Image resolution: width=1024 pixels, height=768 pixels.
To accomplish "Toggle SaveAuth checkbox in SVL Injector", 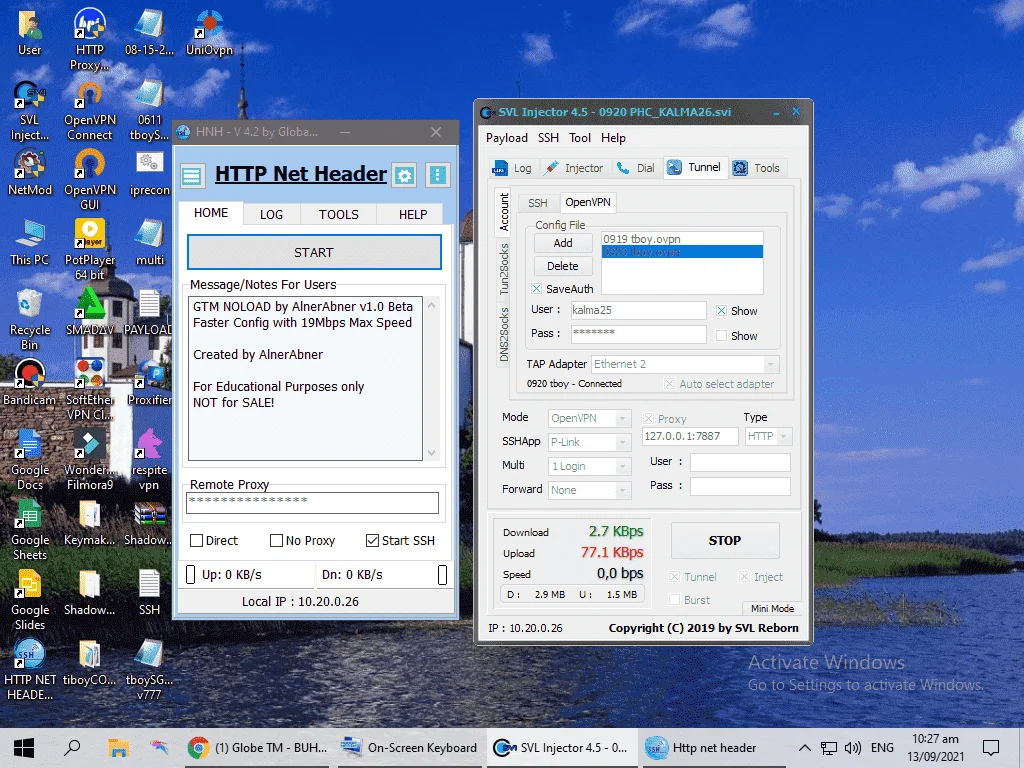I will pos(537,289).
